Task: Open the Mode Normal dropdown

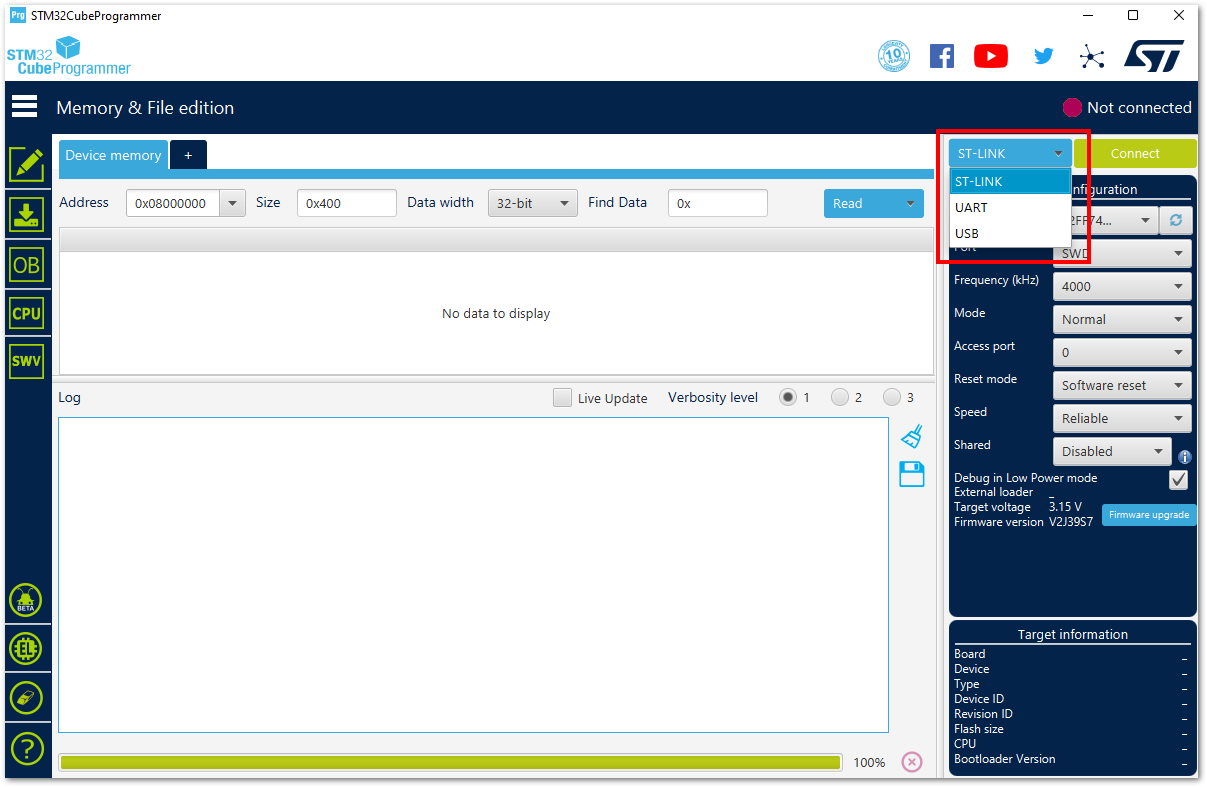Action: pyautogui.click(x=1122, y=319)
